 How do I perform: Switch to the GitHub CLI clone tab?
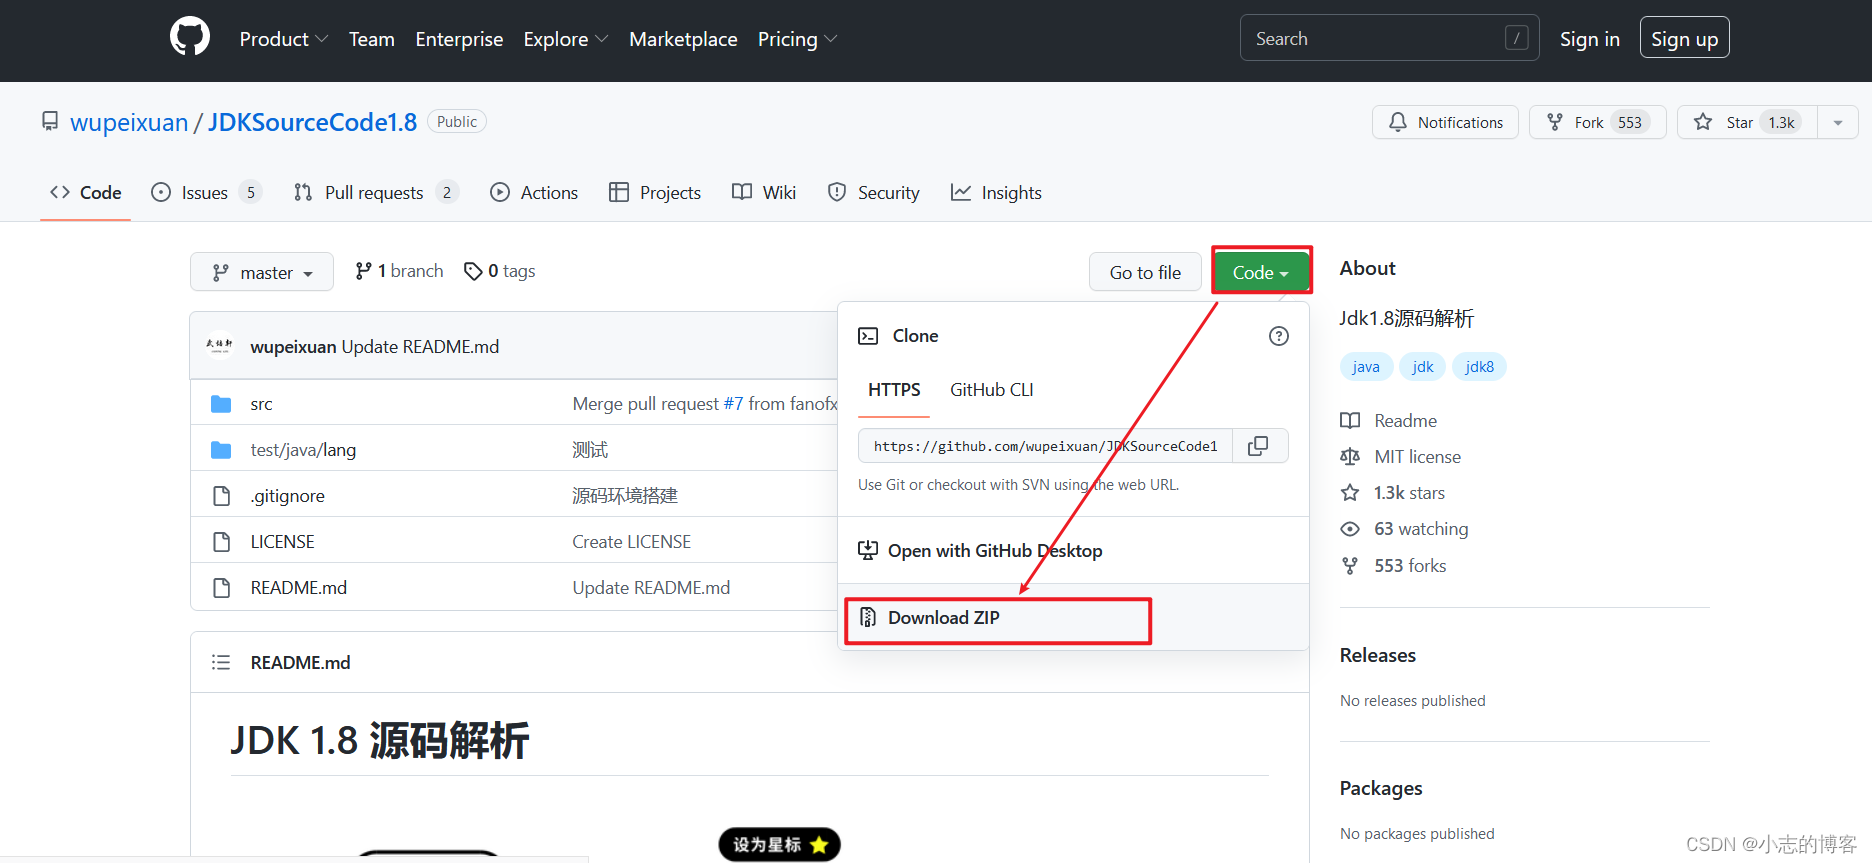click(x=991, y=390)
